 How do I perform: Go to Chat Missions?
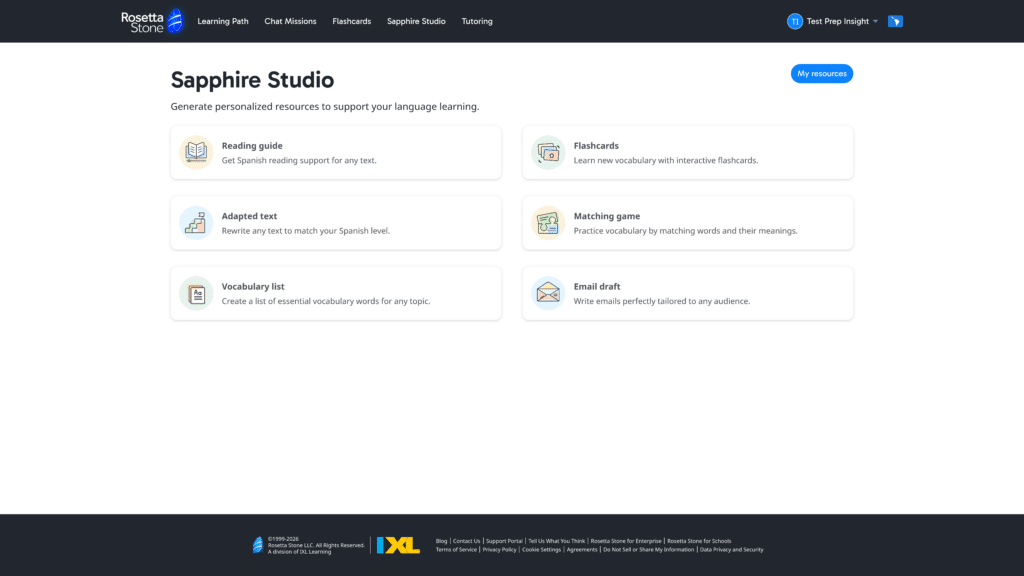coord(290,22)
